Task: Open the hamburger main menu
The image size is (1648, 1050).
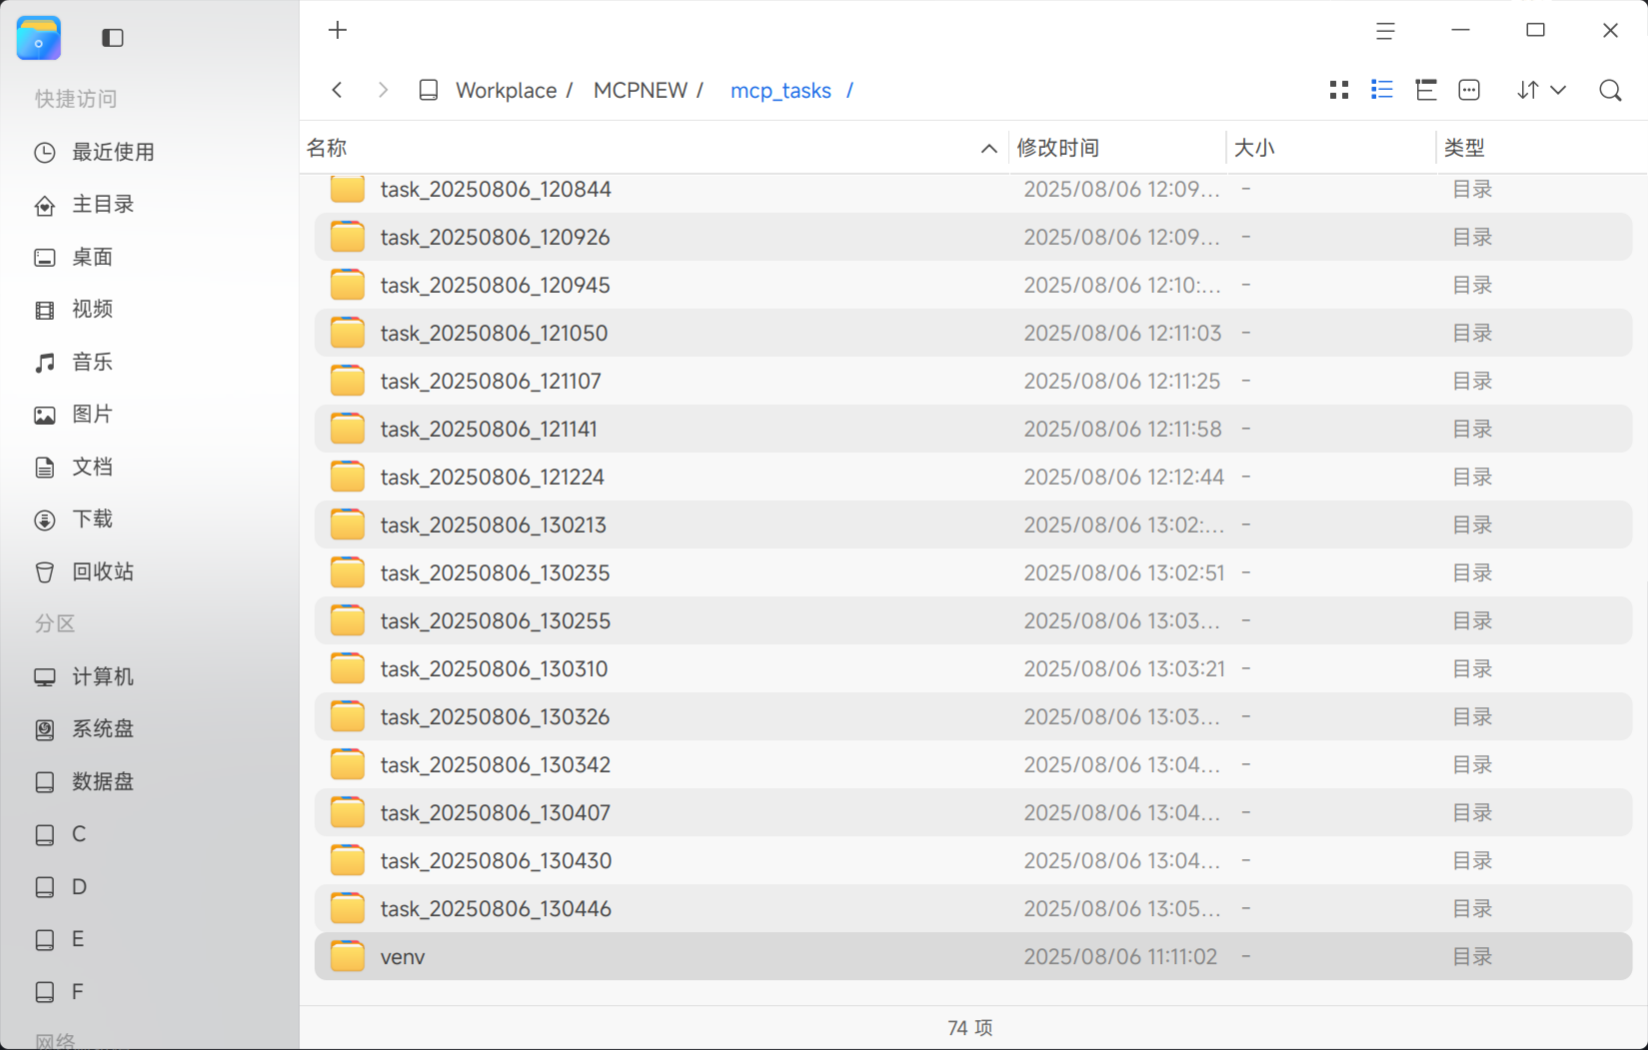Action: click(1385, 31)
